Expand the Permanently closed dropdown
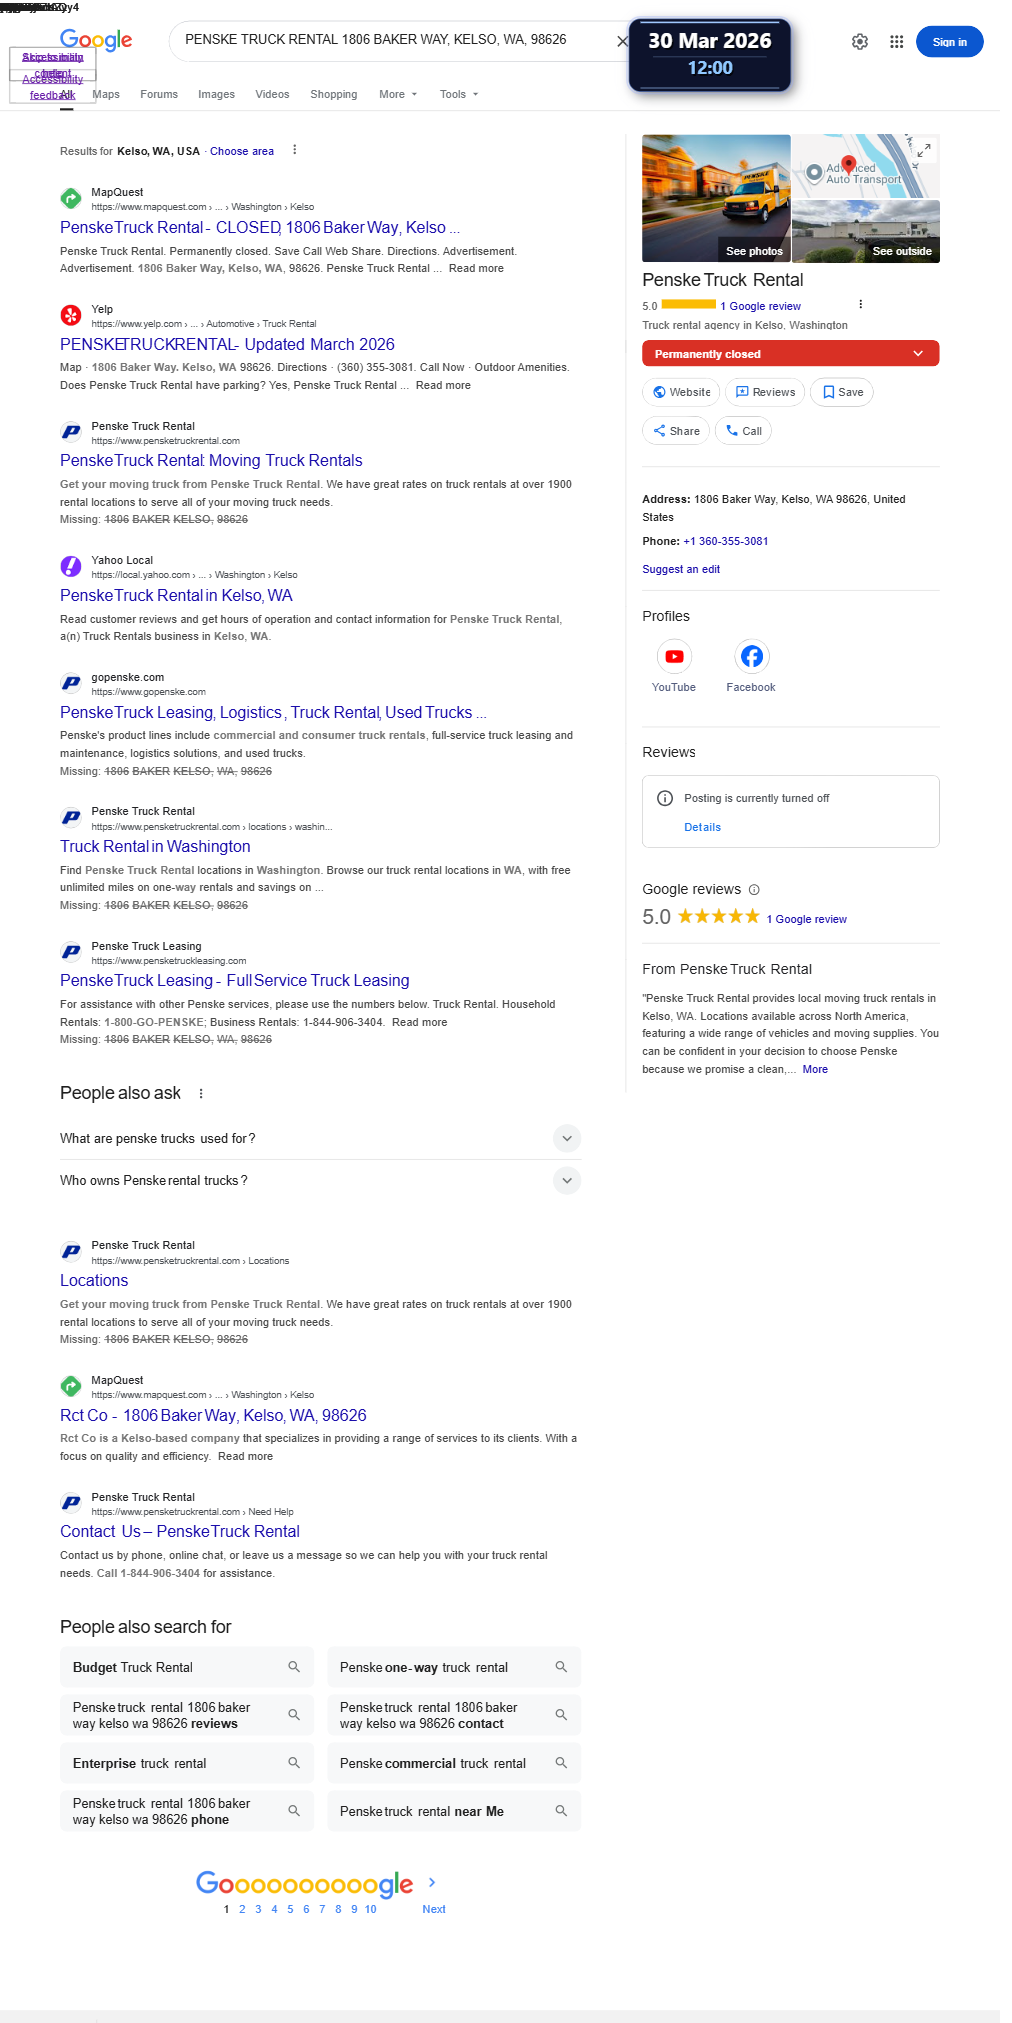 [x=918, y=354]
